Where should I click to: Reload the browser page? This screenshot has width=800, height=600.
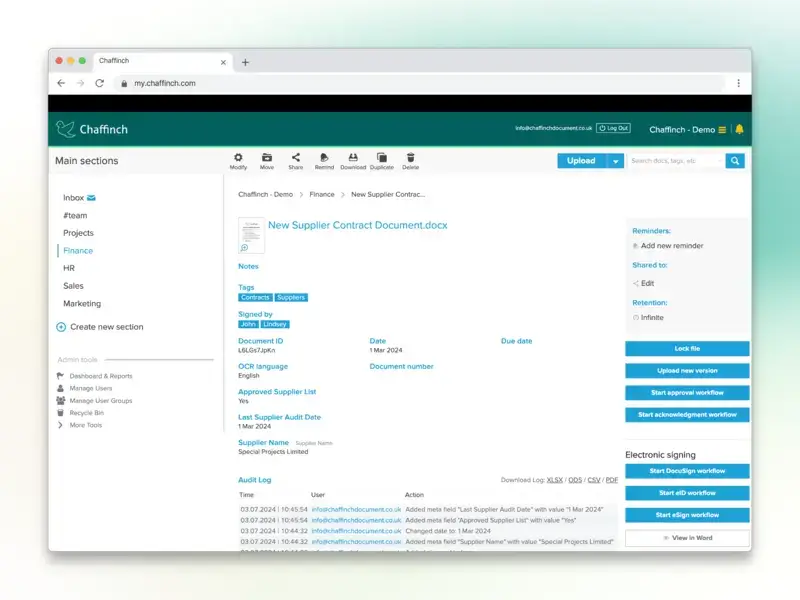click(99, 83)
